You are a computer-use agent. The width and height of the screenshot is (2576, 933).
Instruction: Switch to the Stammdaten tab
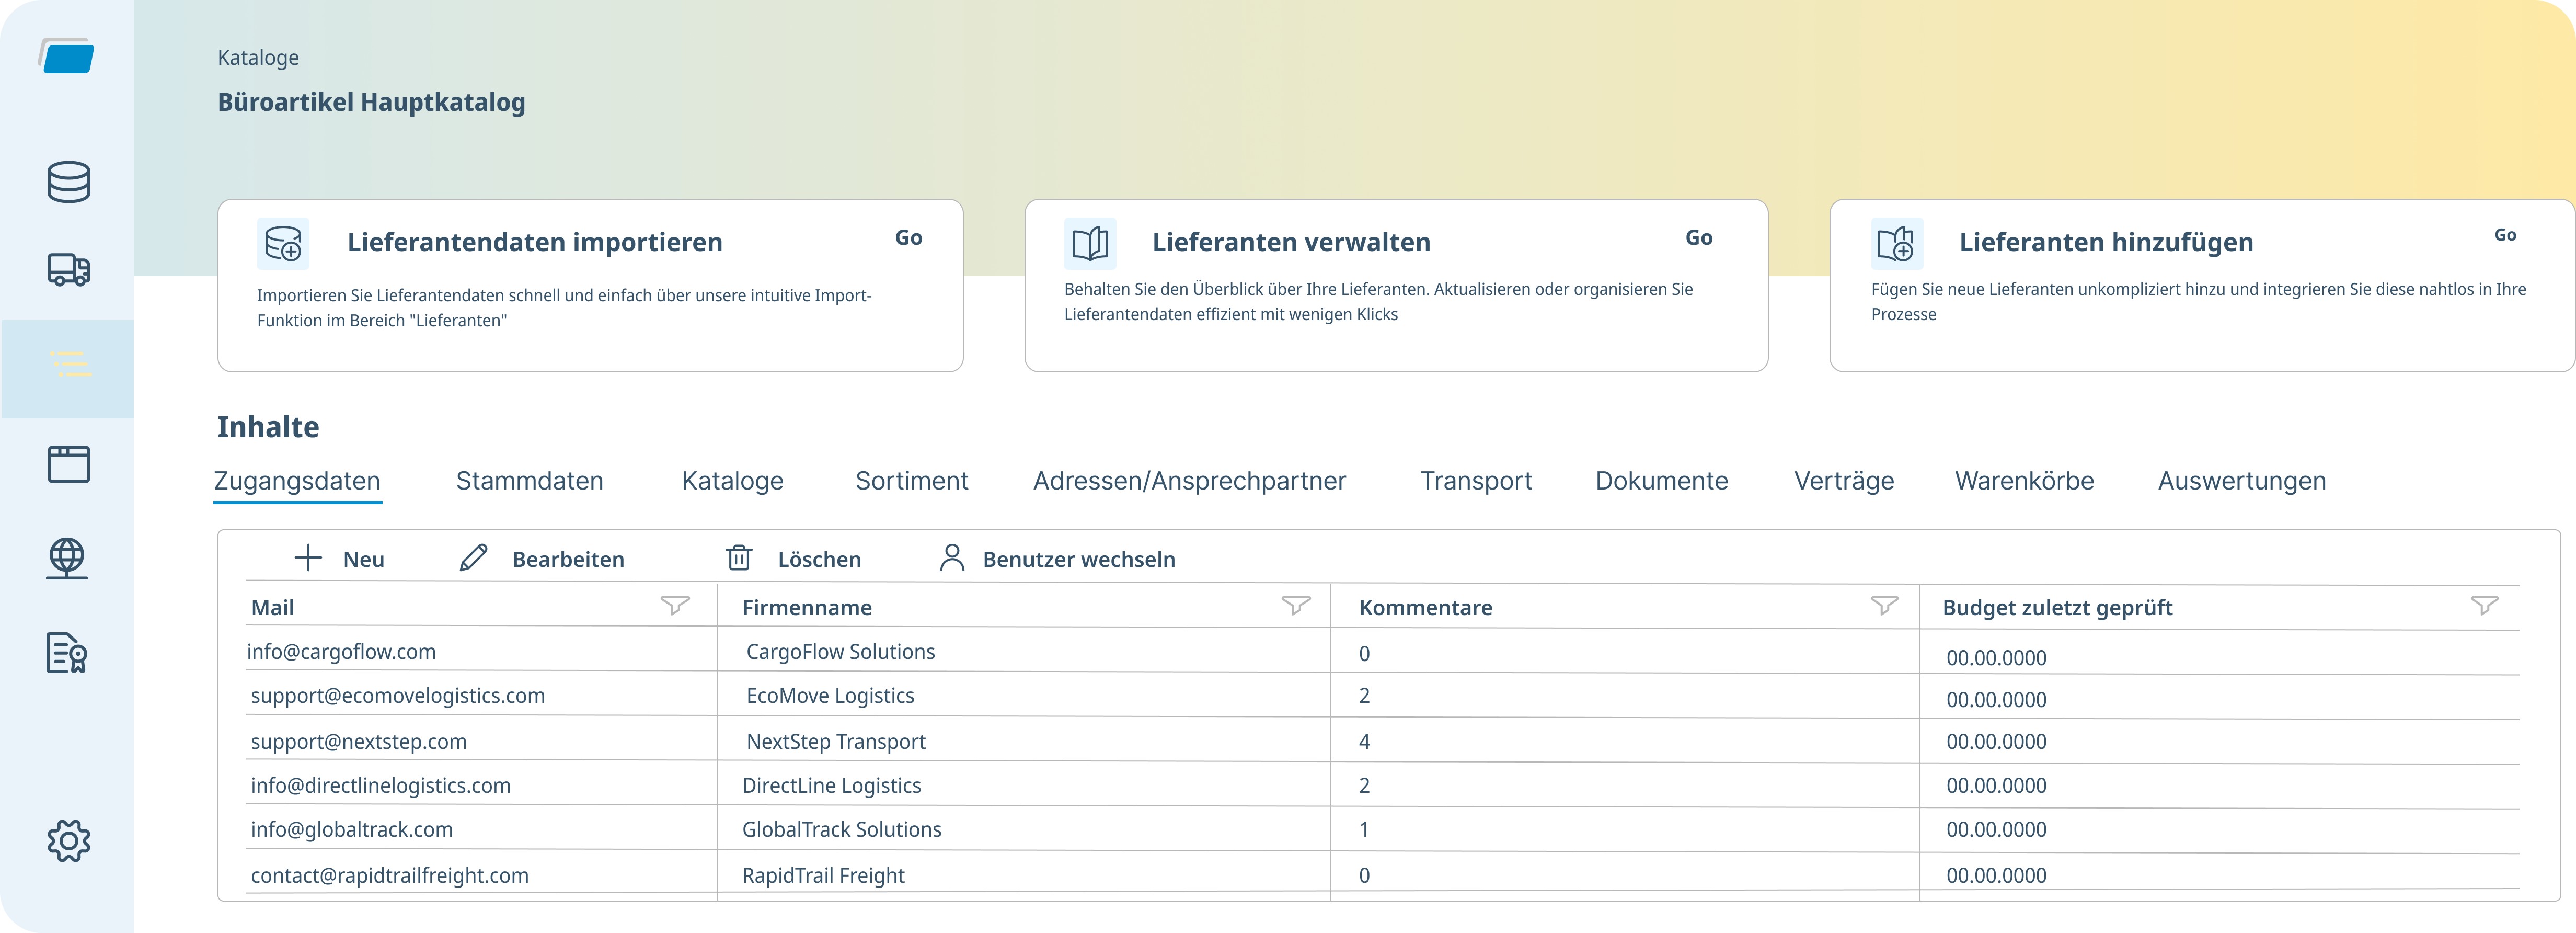click(529, 481)
